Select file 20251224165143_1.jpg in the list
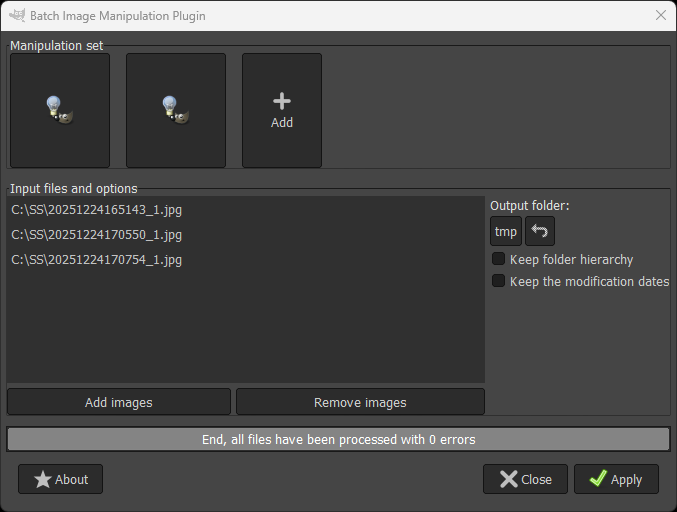Viewport: 677px width, 512px height. [x=245, y=210]
